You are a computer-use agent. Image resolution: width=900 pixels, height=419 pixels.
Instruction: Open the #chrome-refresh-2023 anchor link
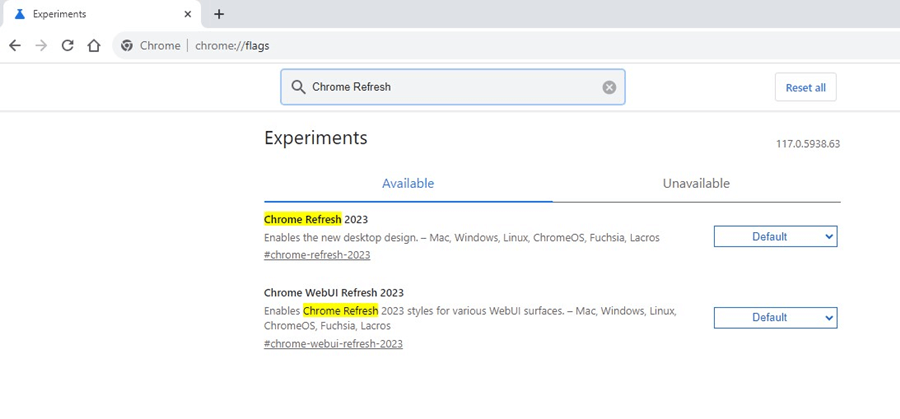point(317,255)
